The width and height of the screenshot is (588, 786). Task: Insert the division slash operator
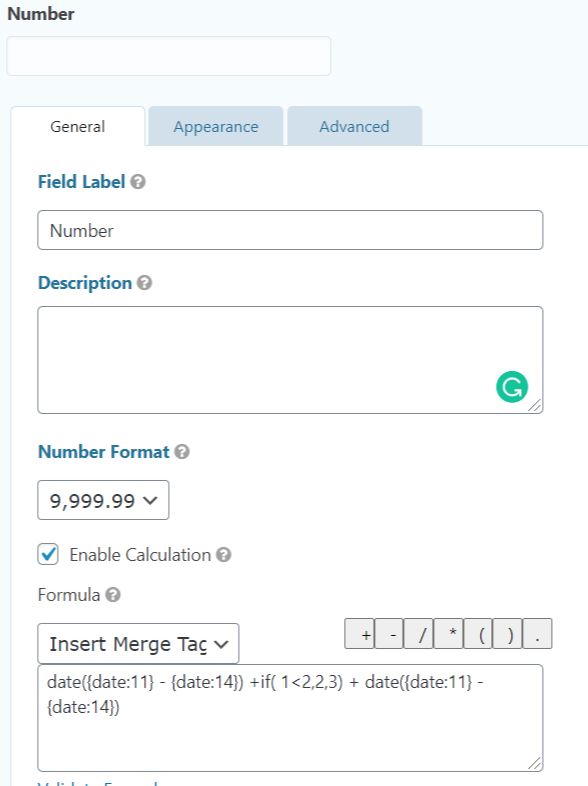418,634
